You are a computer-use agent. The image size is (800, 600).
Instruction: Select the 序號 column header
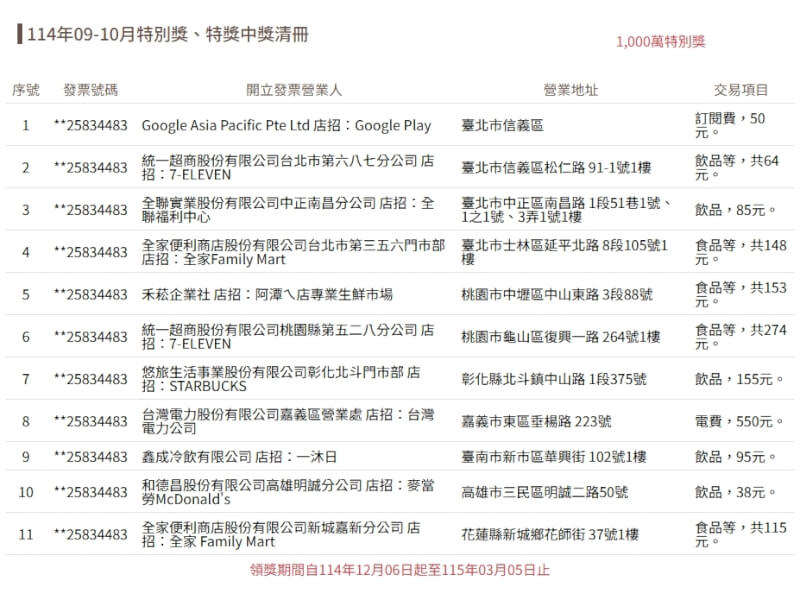point(26,90)
